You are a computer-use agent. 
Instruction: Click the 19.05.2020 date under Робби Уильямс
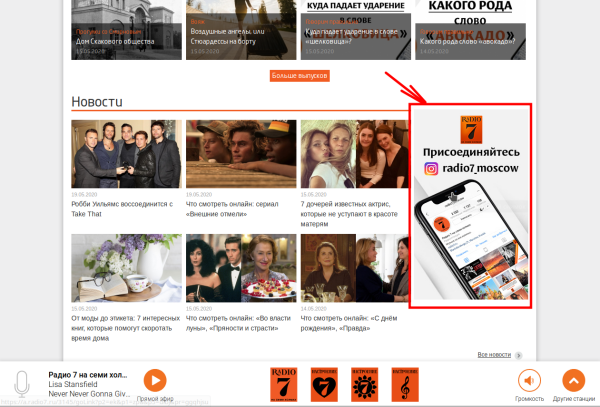[x=84, y=194]
